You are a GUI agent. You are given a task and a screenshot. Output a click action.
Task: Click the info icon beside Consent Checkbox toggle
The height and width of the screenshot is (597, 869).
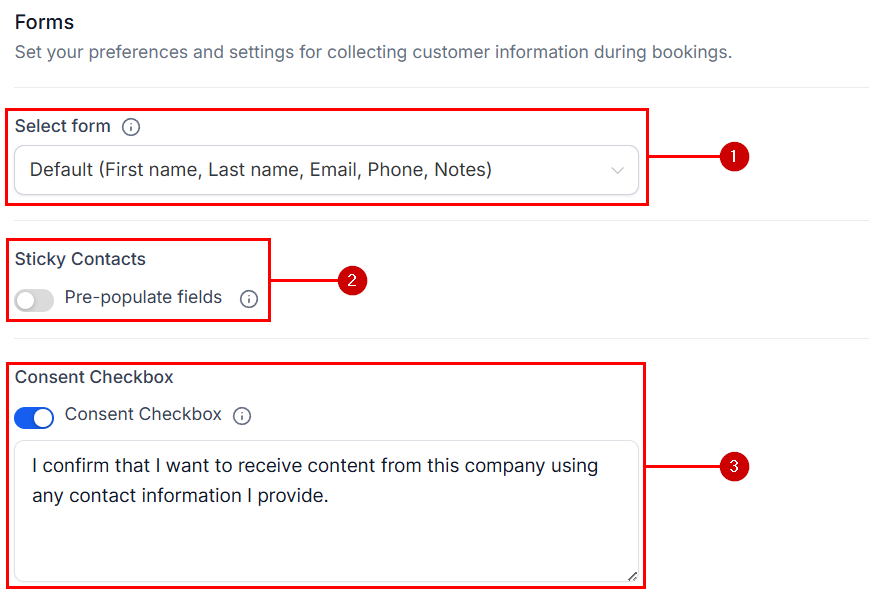coord(242,416)
